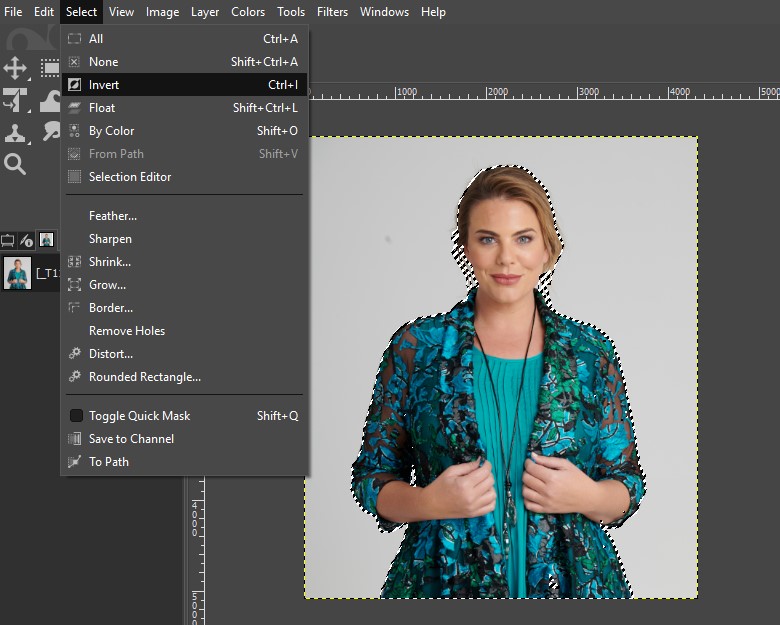This screenshot has height=625, width=780.
Task: Toggle Quick Mask checkbox
Action: click(76, 416)
